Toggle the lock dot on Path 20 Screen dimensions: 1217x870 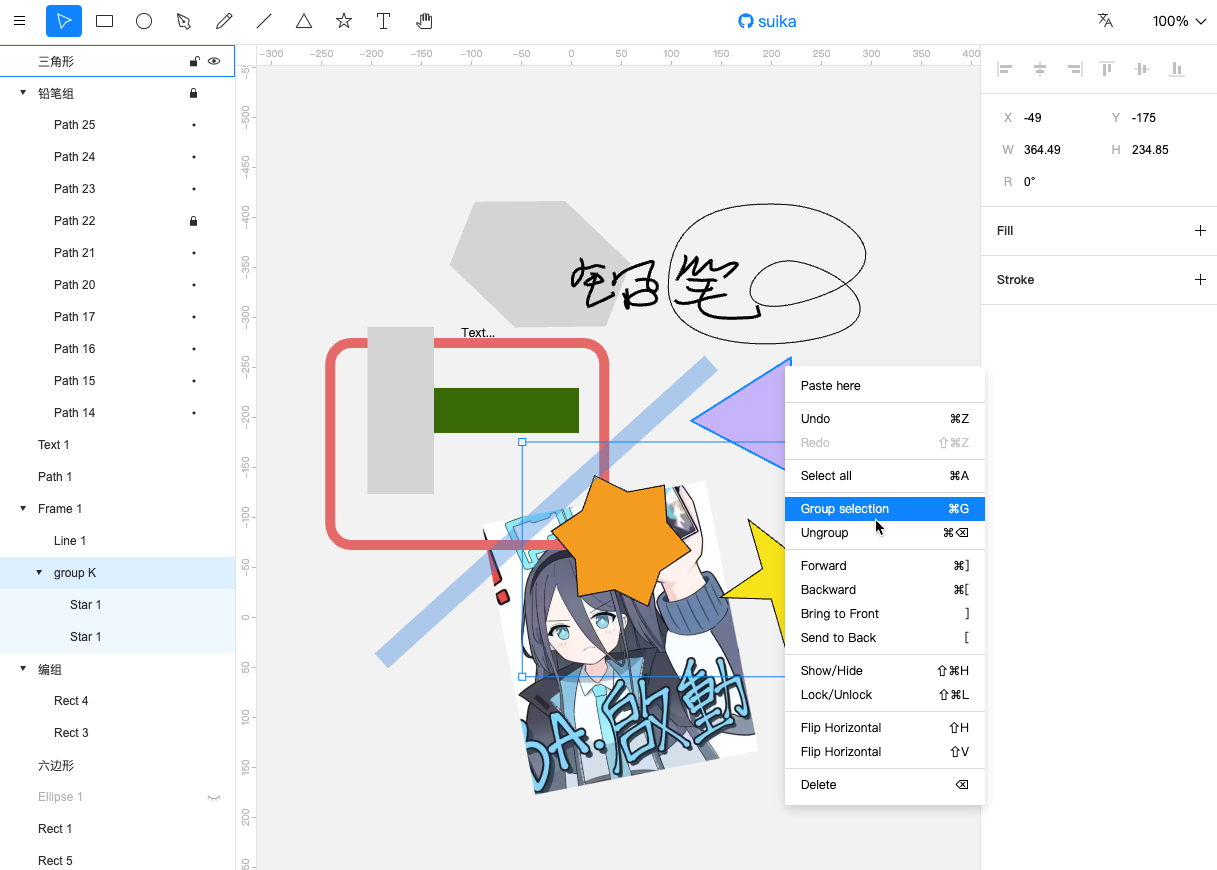[x=194, y=285]
